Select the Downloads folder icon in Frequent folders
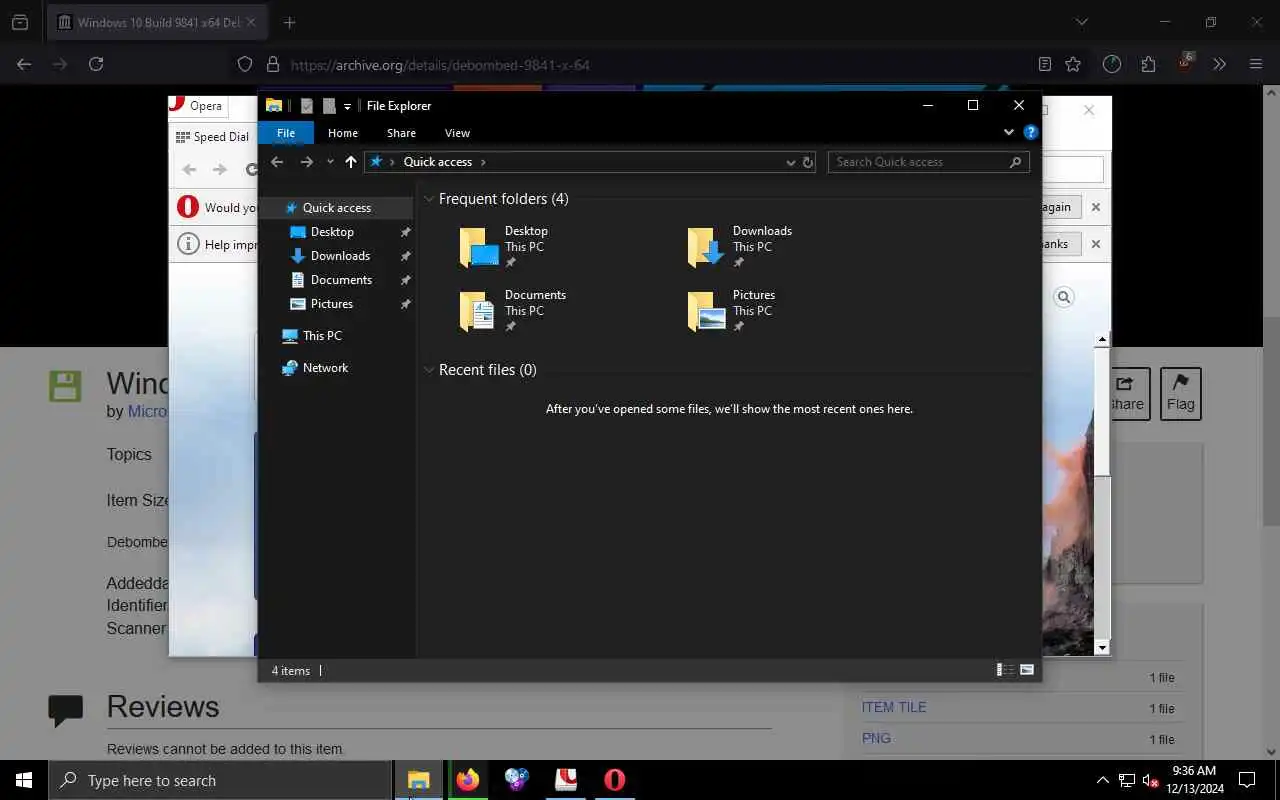1280x800 pixels. coord(707,247)
